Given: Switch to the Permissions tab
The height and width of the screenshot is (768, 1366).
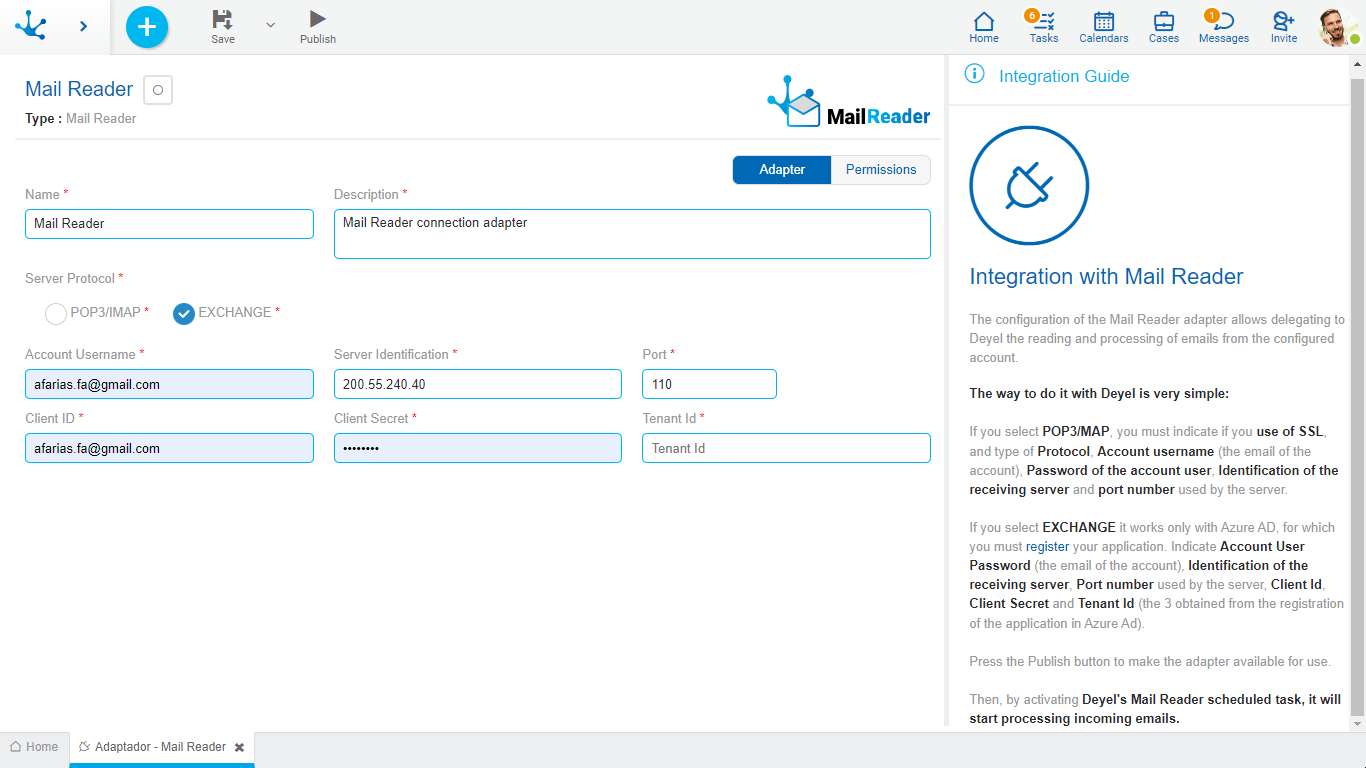Looking at the screenshot, I should (x=880, y=170).
